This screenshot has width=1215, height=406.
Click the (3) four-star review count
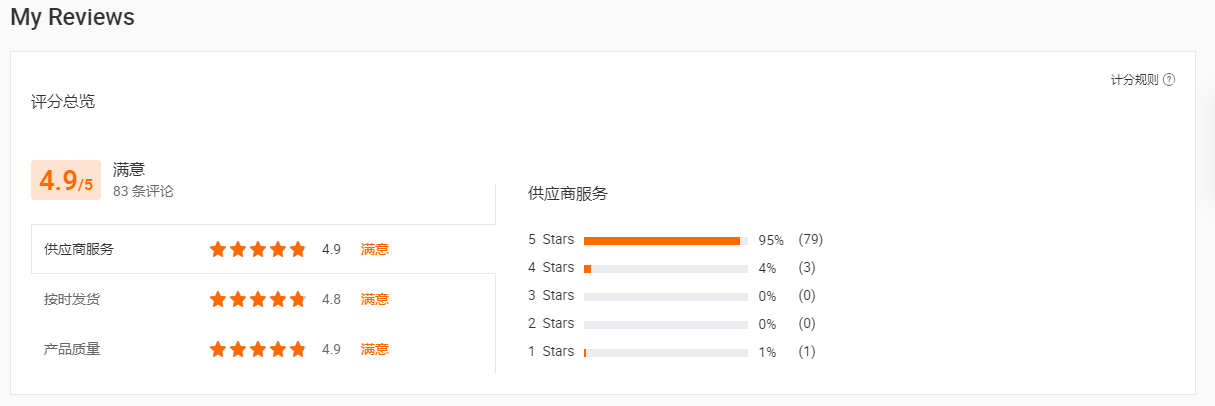[807, 268]
